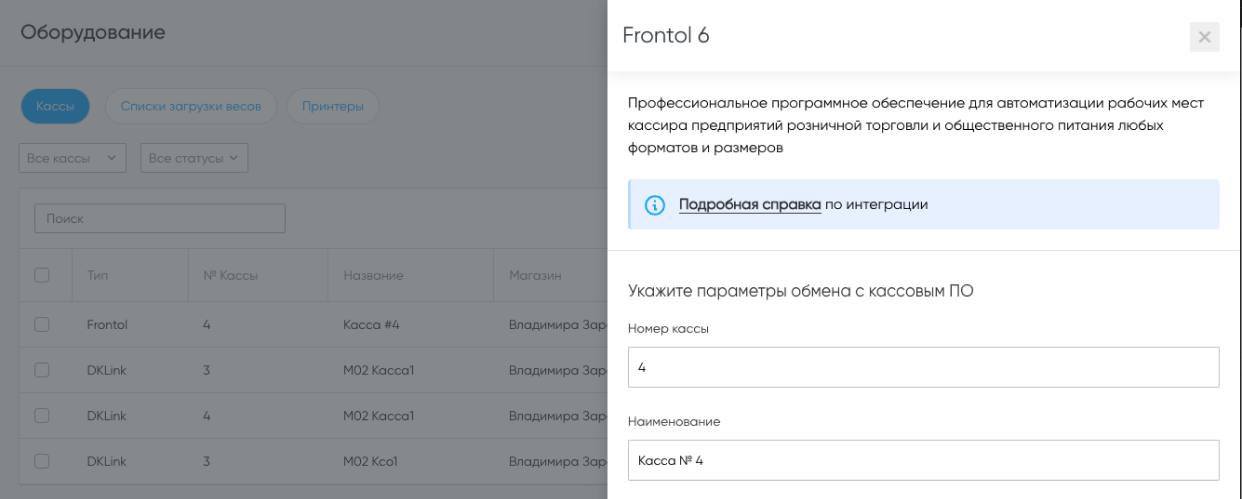Switch to the Кассы tab

pyautogui.click(x=55, y=107)
